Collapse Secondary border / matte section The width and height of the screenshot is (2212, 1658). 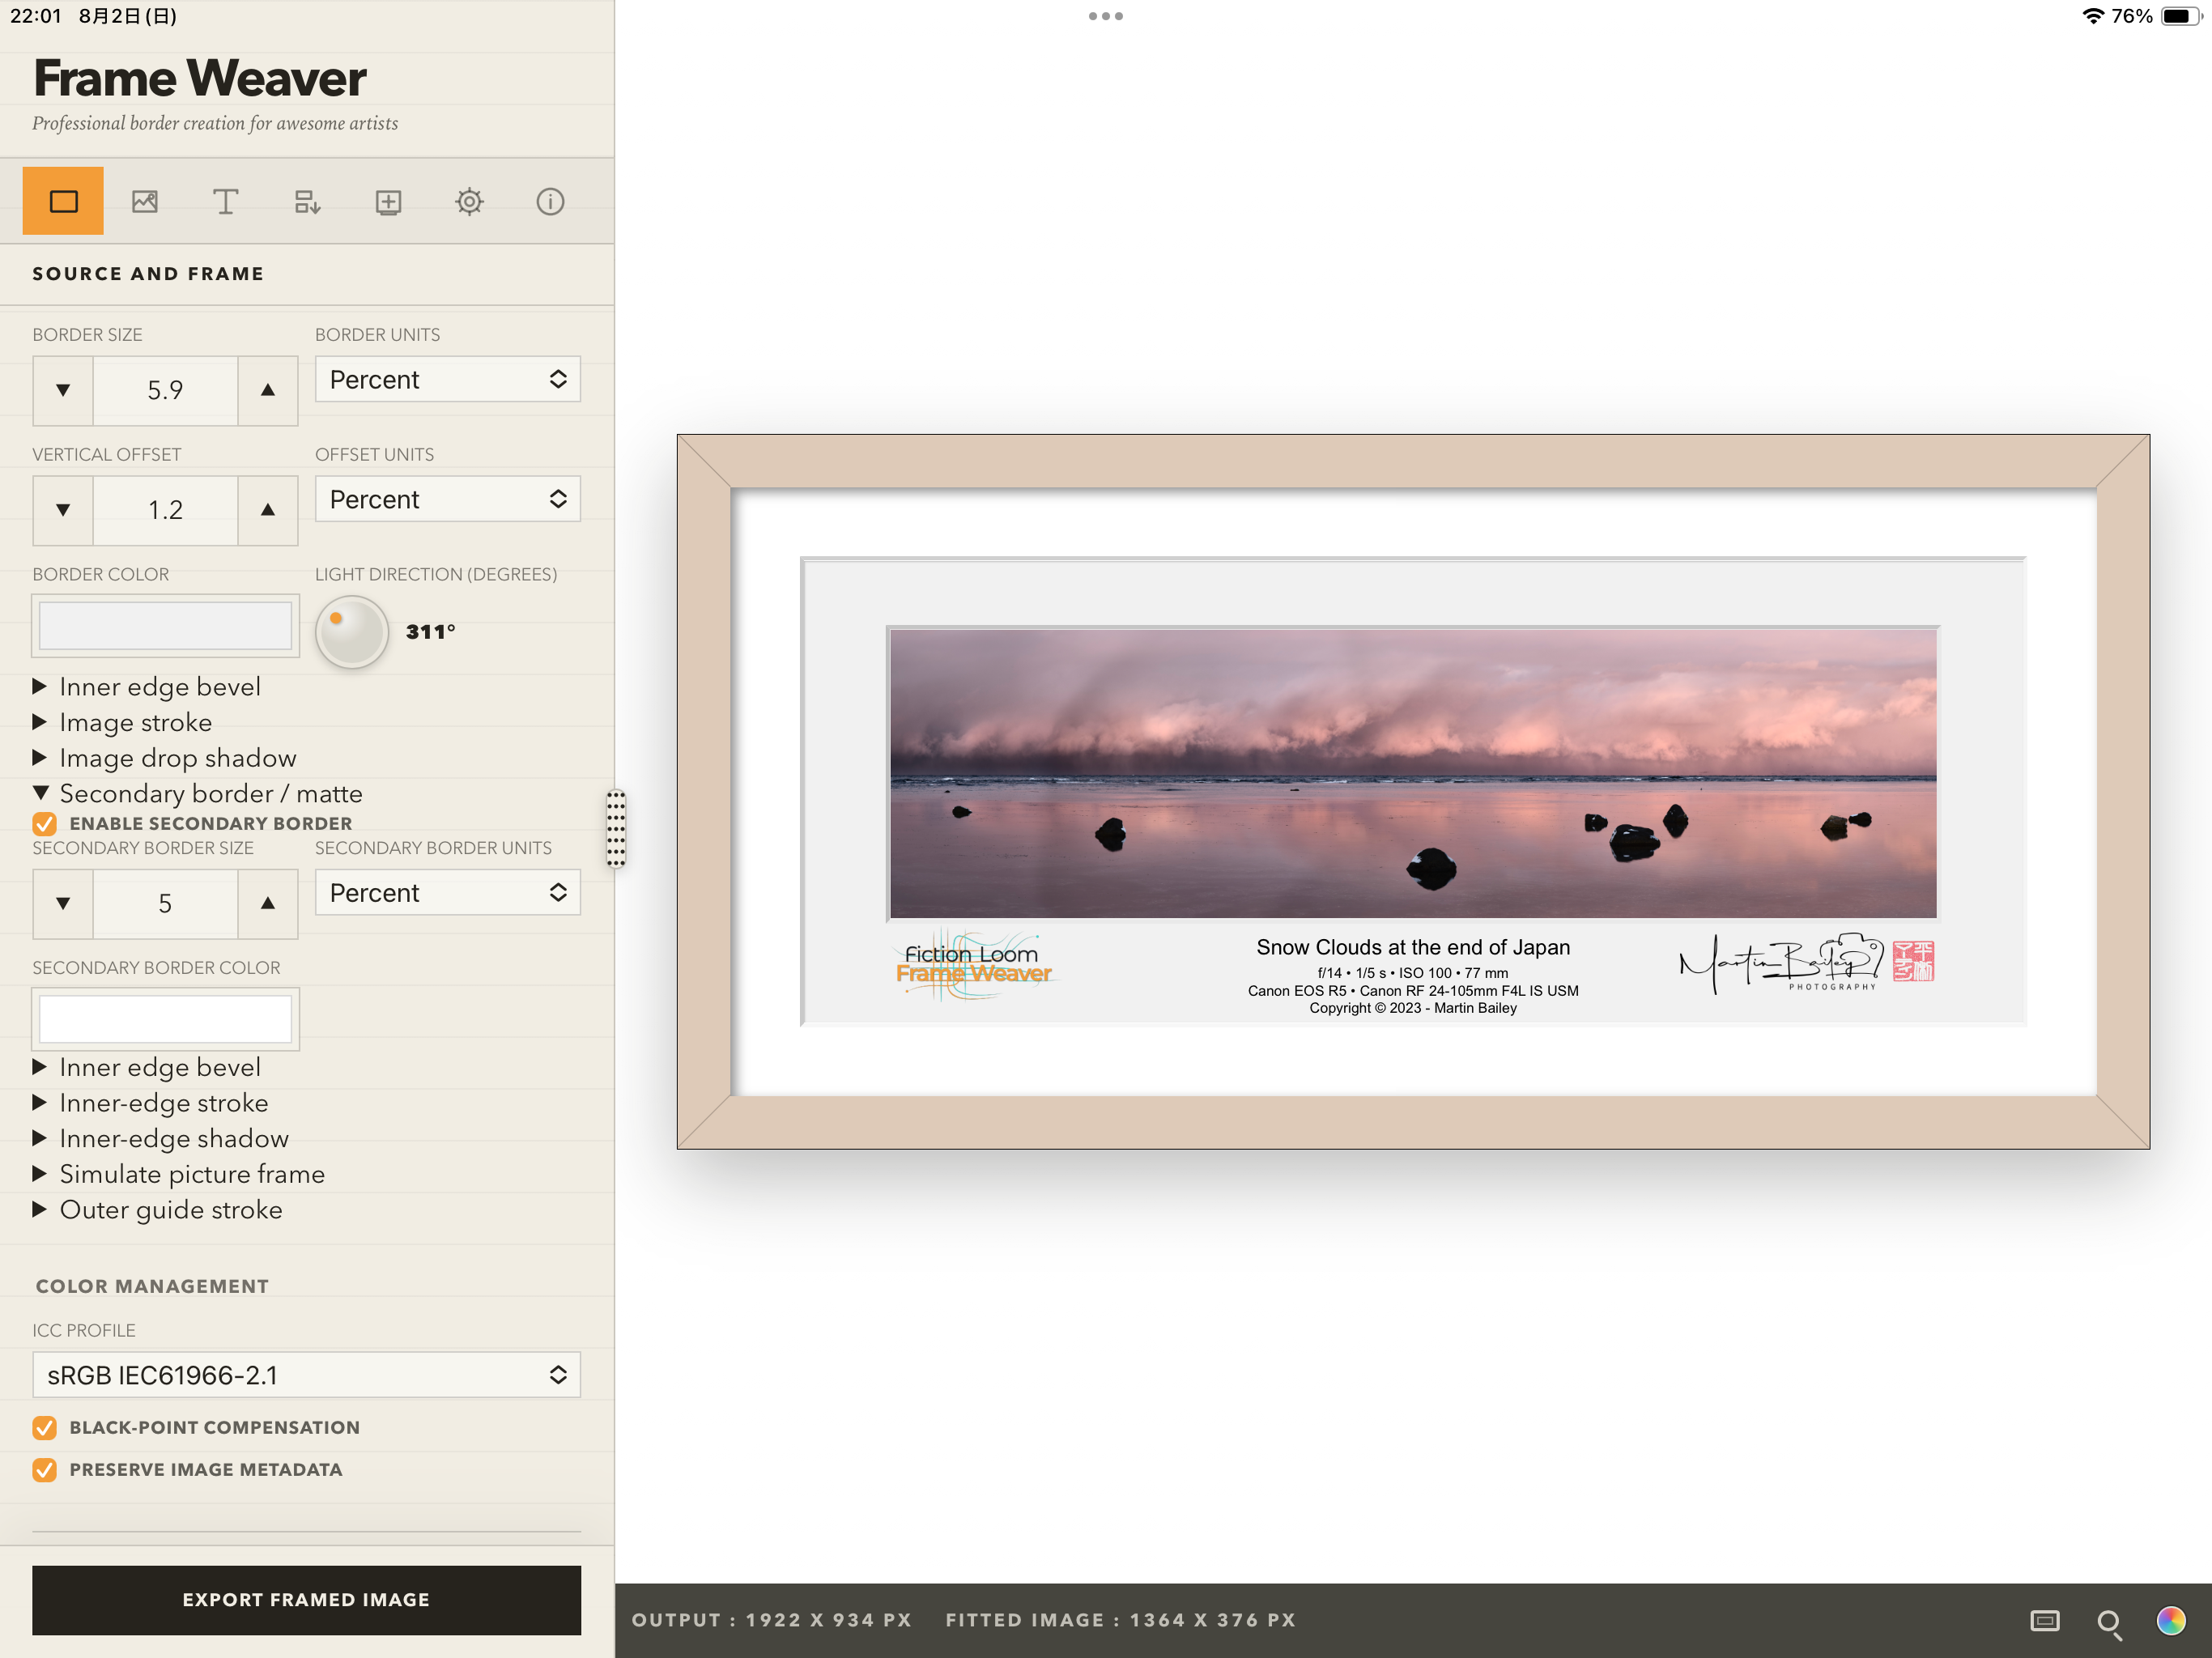point(198,794)
